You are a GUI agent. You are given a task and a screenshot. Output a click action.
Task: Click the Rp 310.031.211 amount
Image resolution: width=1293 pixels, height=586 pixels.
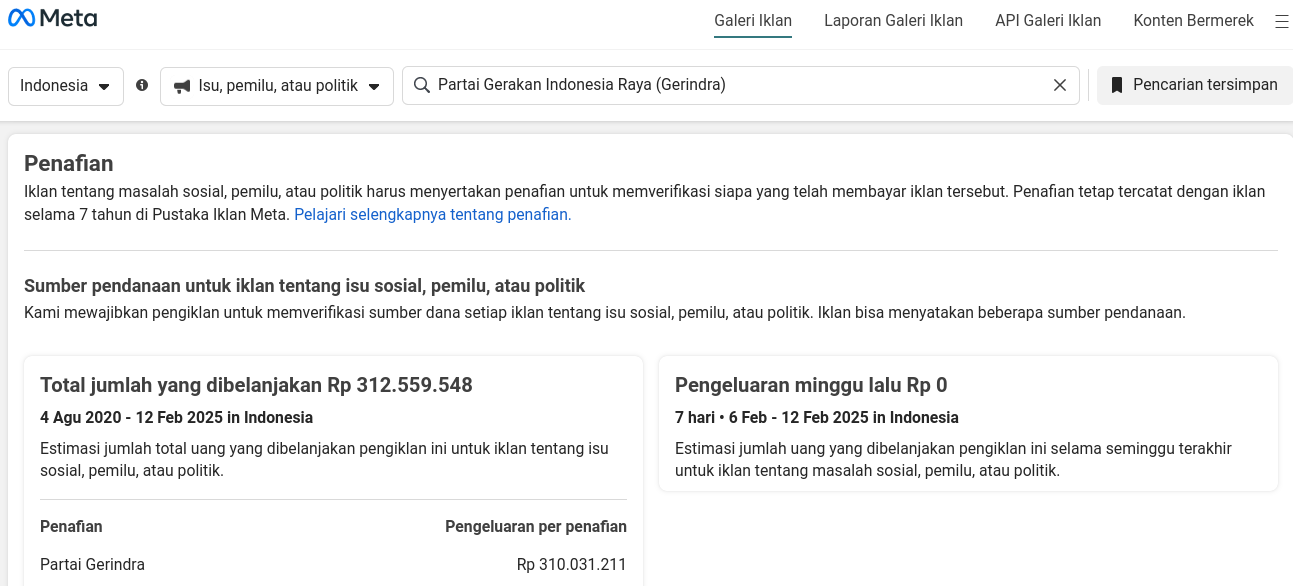point(572,564)
